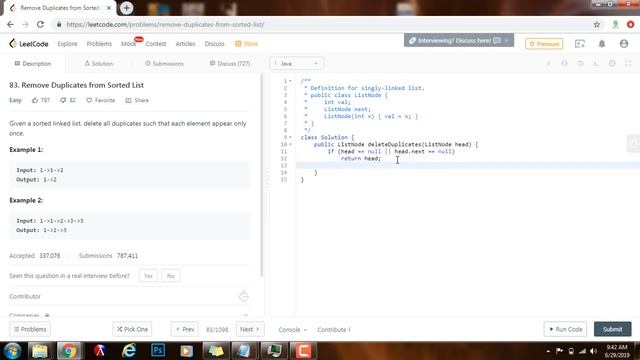Click the thumbs down dislike icon
The width and height of the screenshot is (640, 360).
63,100
